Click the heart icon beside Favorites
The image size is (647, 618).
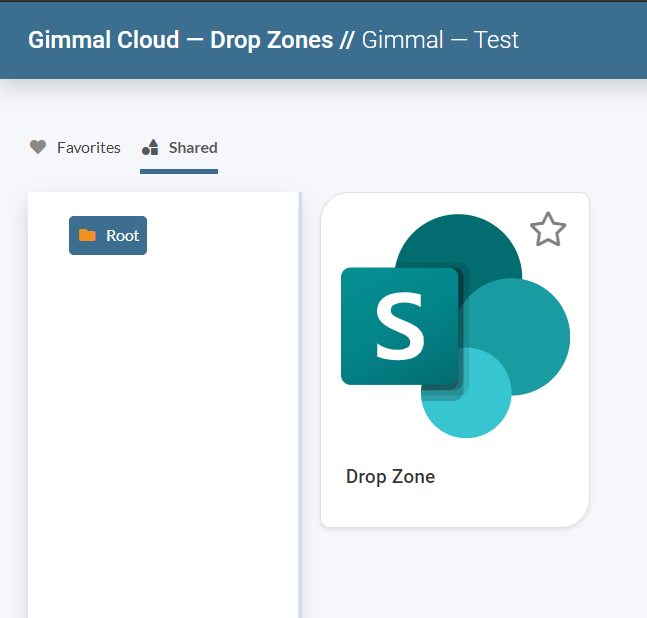pyautogui.click(x=38, y=147)
